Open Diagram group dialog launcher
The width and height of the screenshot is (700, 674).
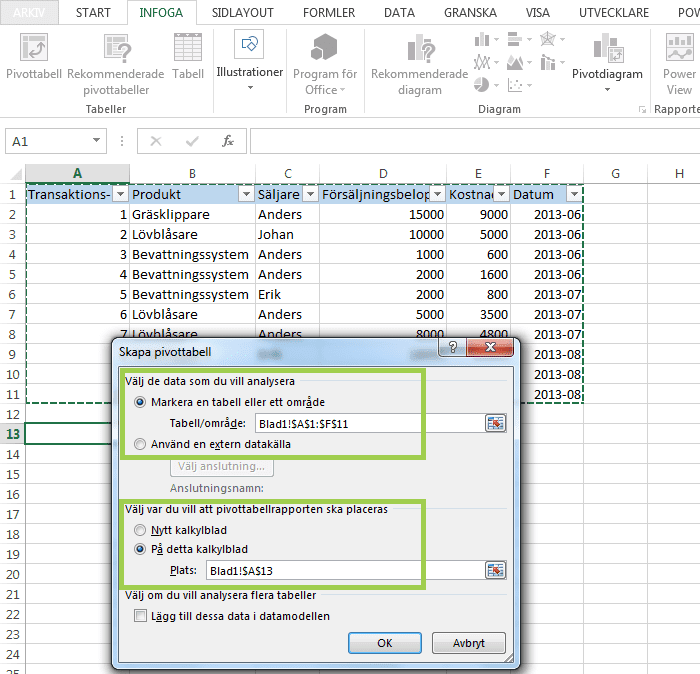pos(642,109)
